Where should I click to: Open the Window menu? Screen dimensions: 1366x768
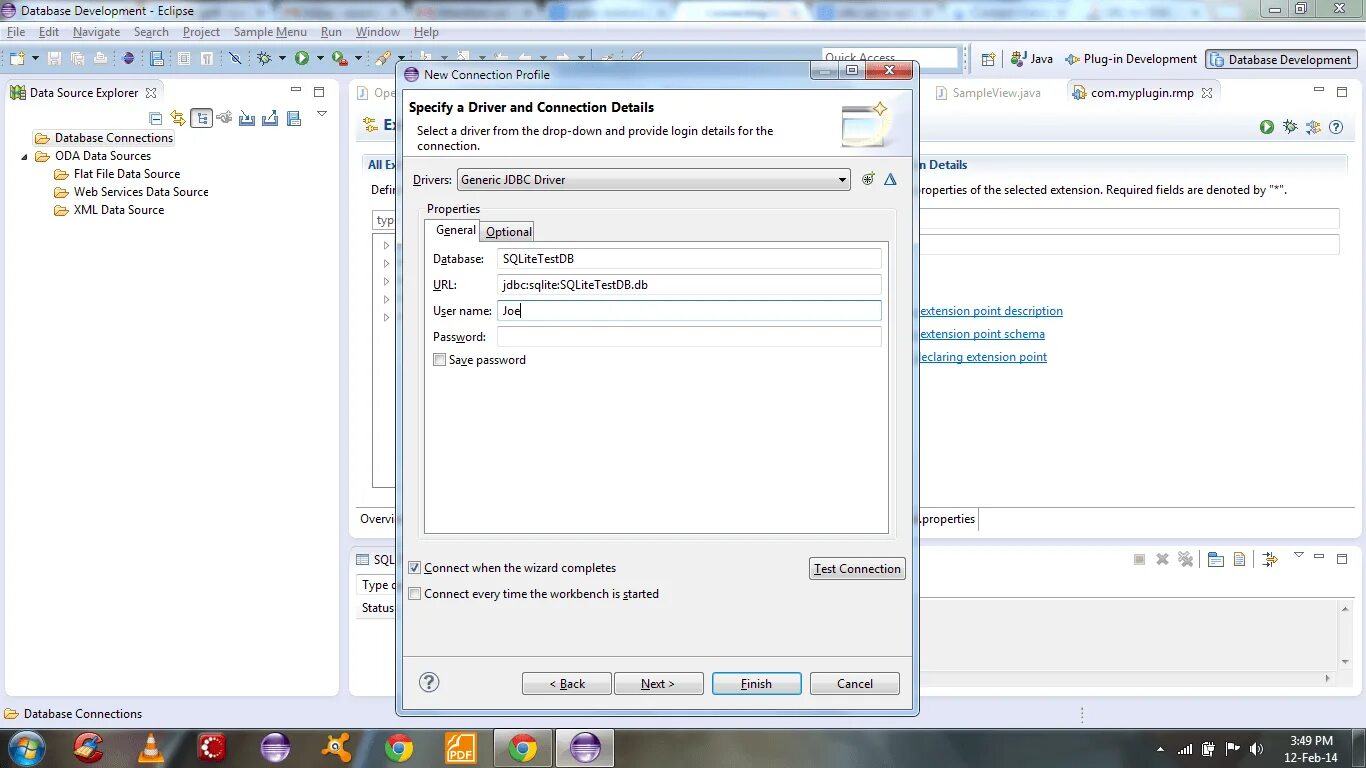[x=378, y=32]
